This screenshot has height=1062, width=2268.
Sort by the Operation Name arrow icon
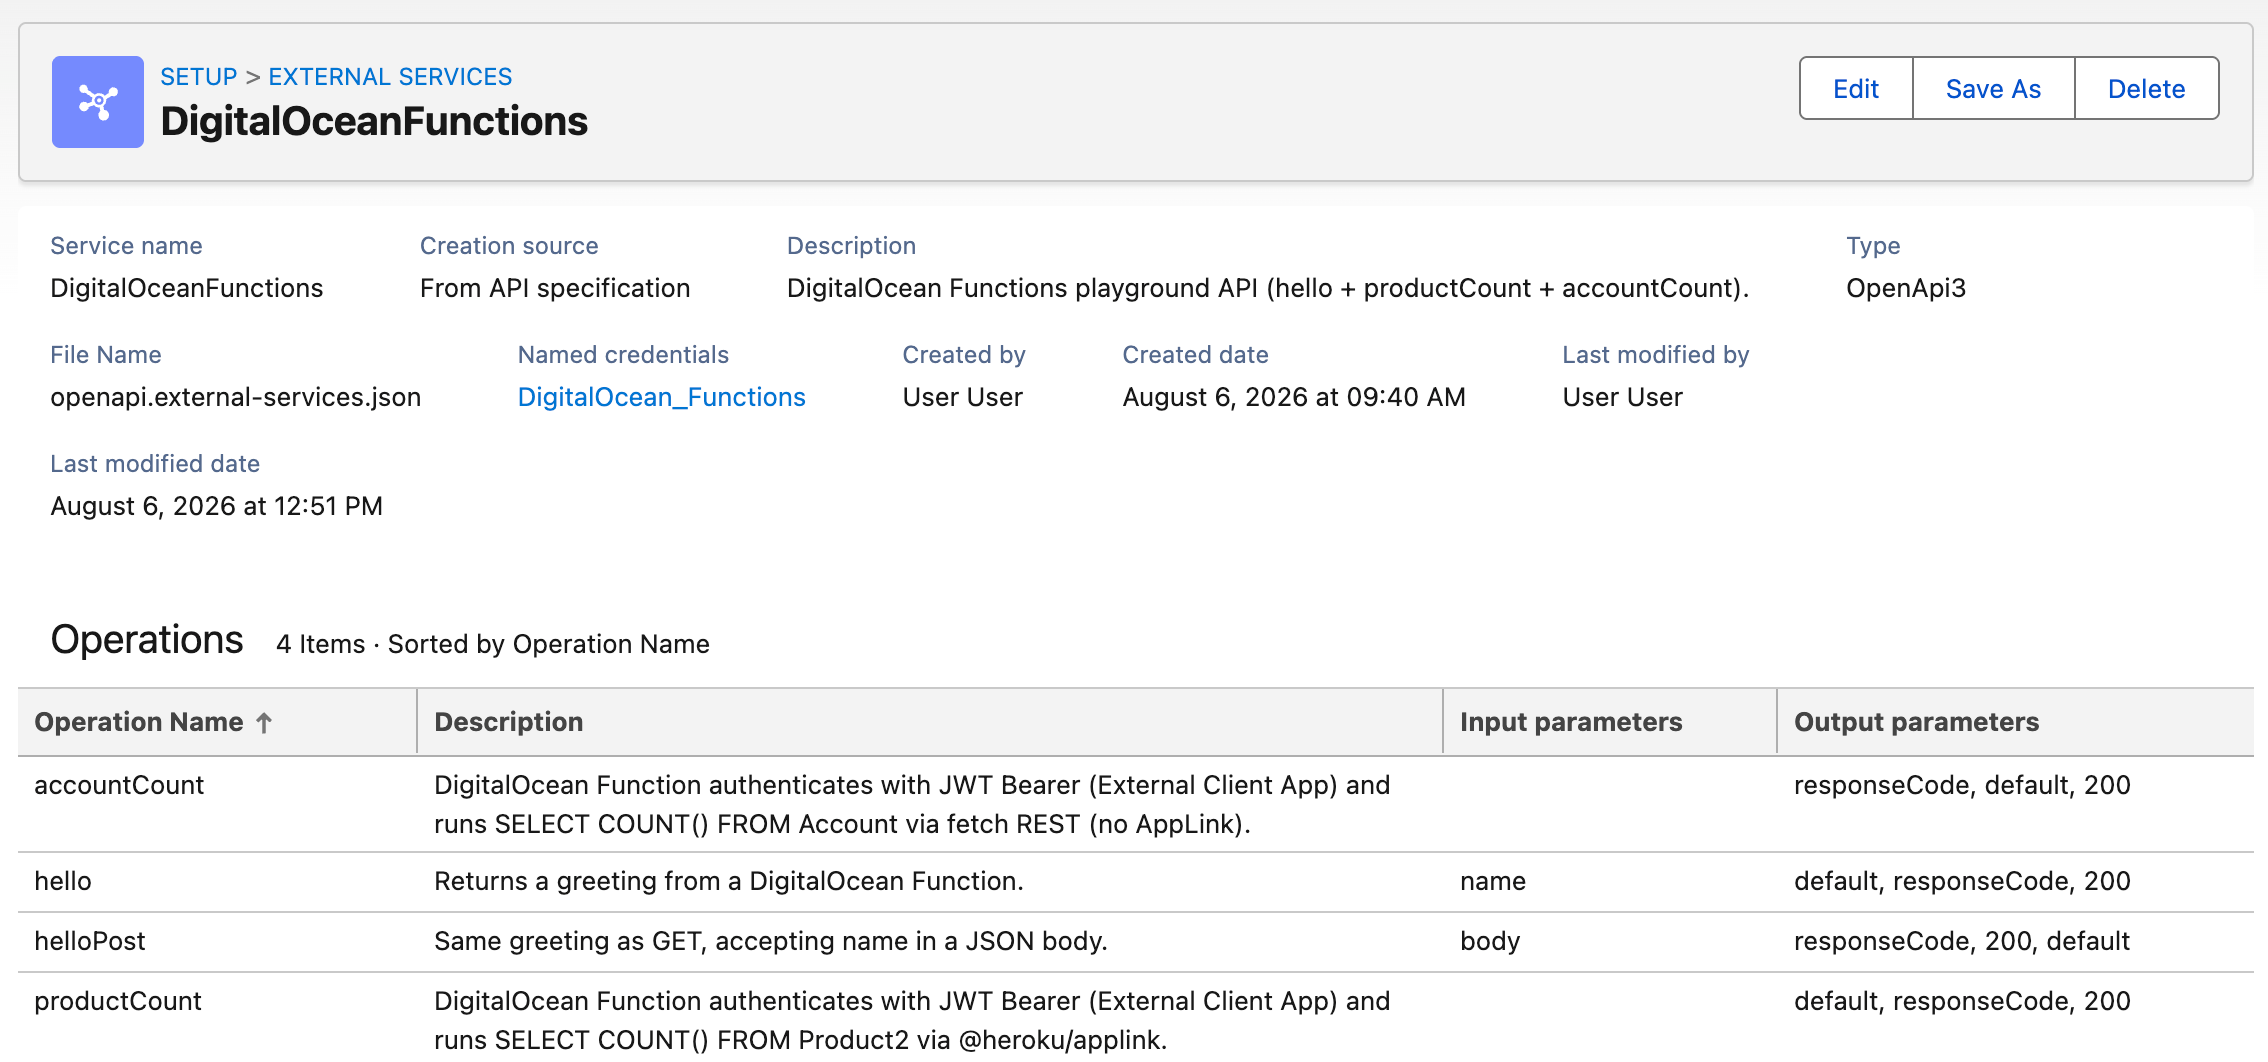(x=264, y=722)
